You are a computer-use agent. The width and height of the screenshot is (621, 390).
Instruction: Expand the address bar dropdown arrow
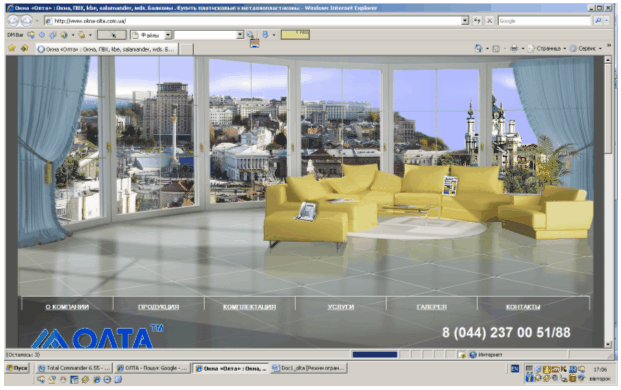coord(465,21)
